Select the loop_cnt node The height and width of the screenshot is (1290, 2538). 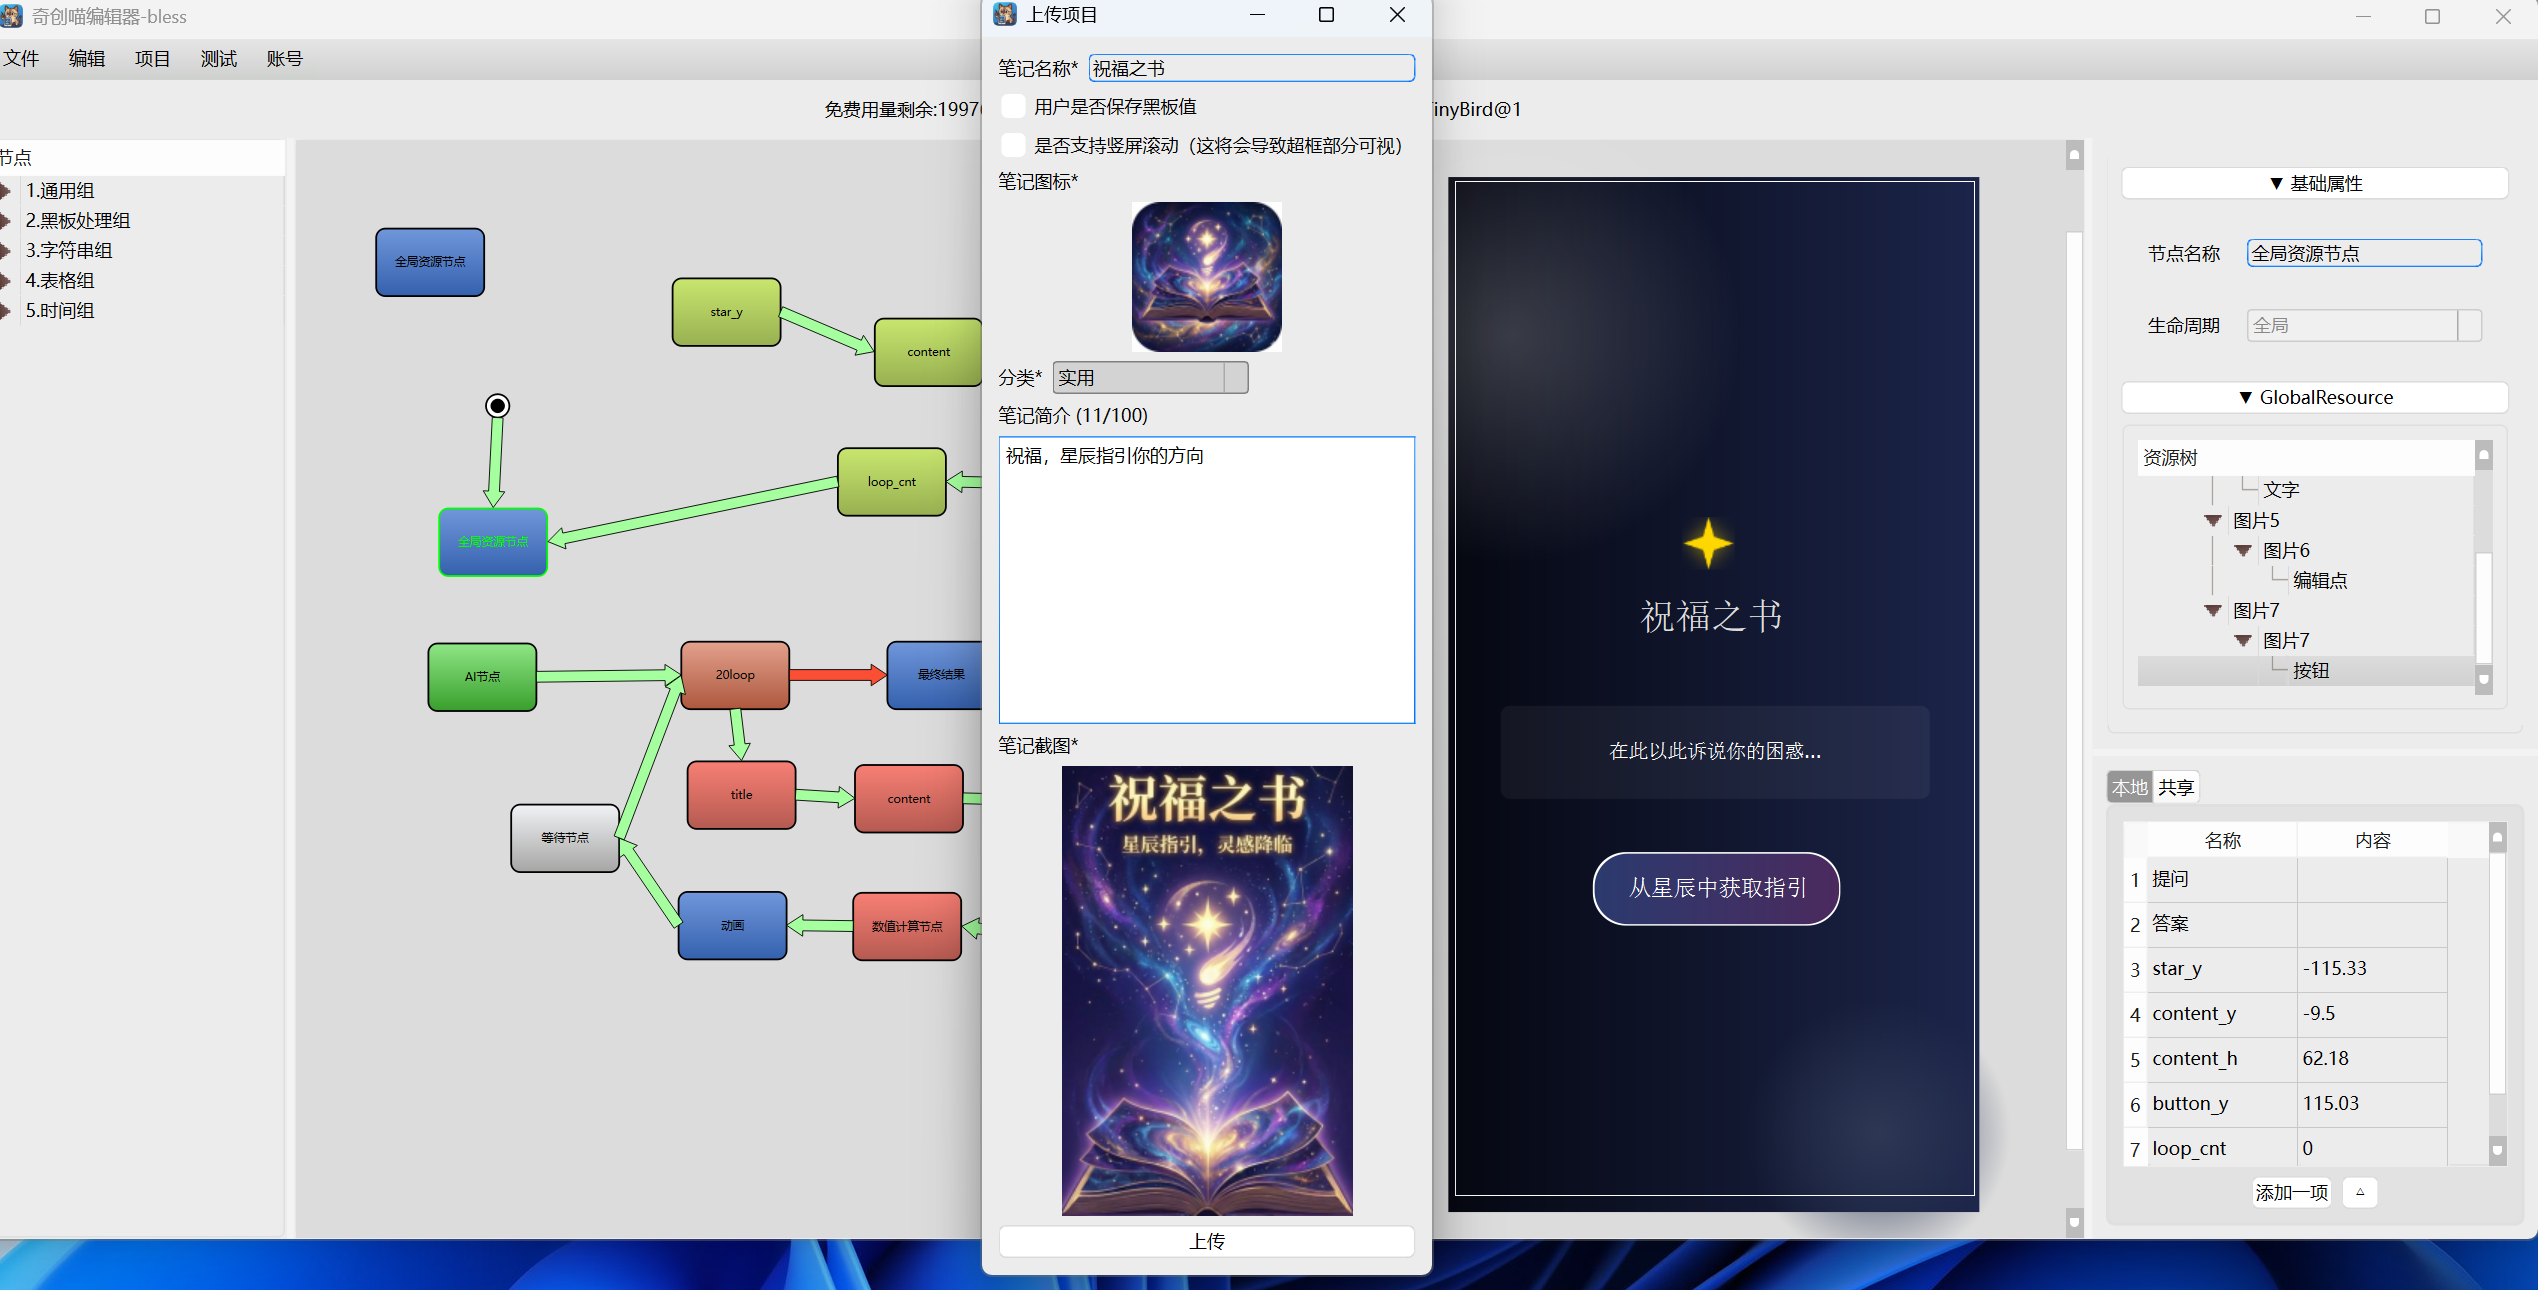[x=891, y=481]
